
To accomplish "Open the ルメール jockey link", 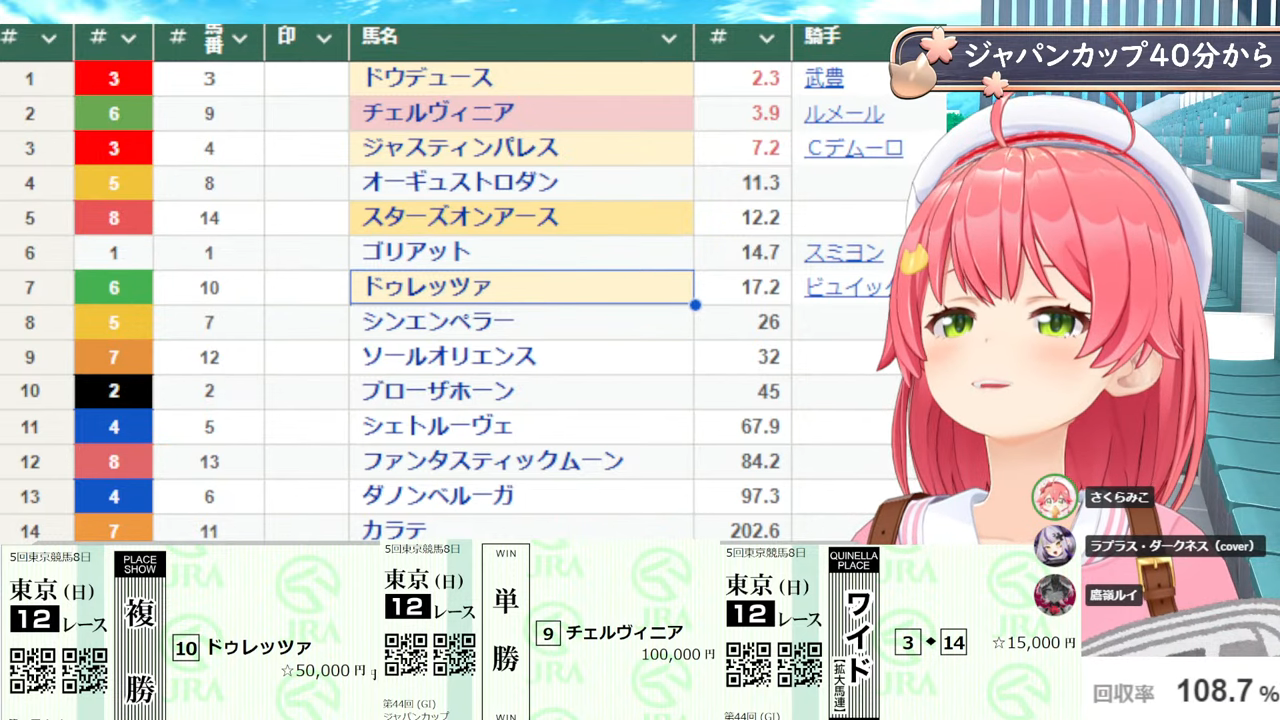I will pyautogui.click(x=844, y=113).
